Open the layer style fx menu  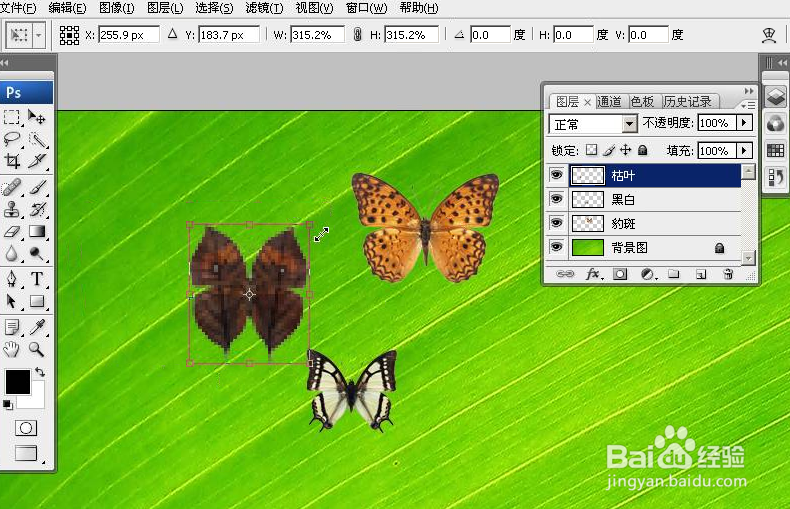(593, 274)
